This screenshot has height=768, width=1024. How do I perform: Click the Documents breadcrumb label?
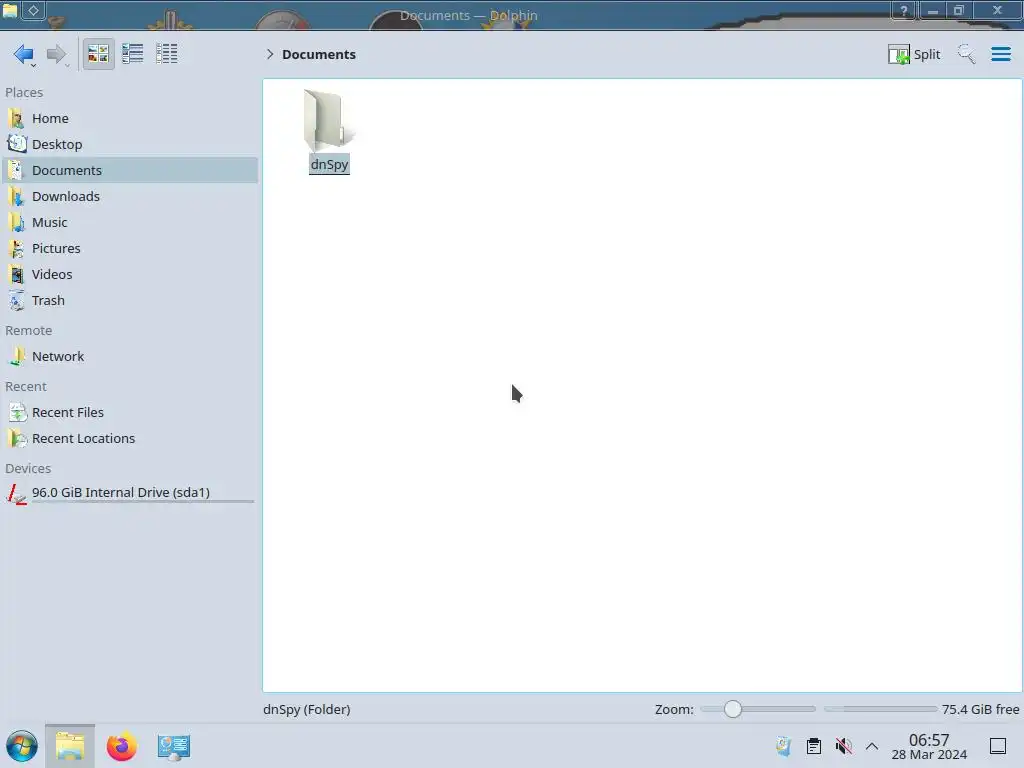click(x=319, y=54)
